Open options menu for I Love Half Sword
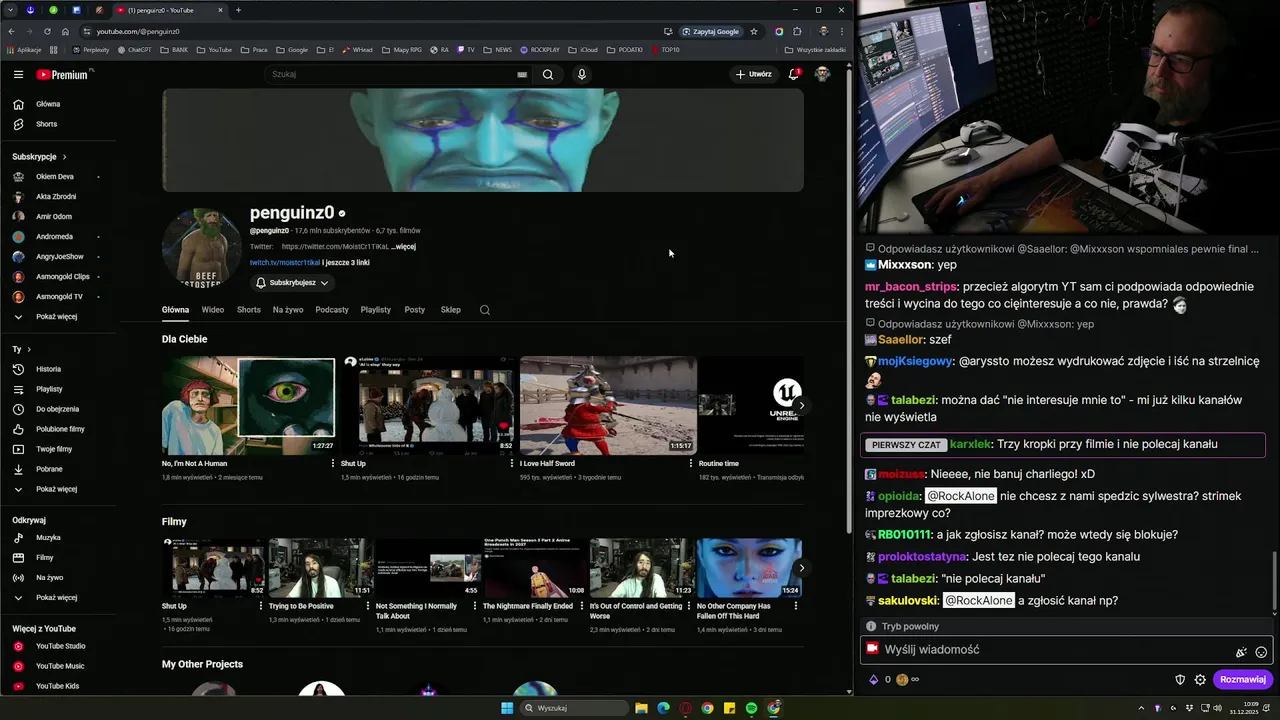 click(690, 464)
